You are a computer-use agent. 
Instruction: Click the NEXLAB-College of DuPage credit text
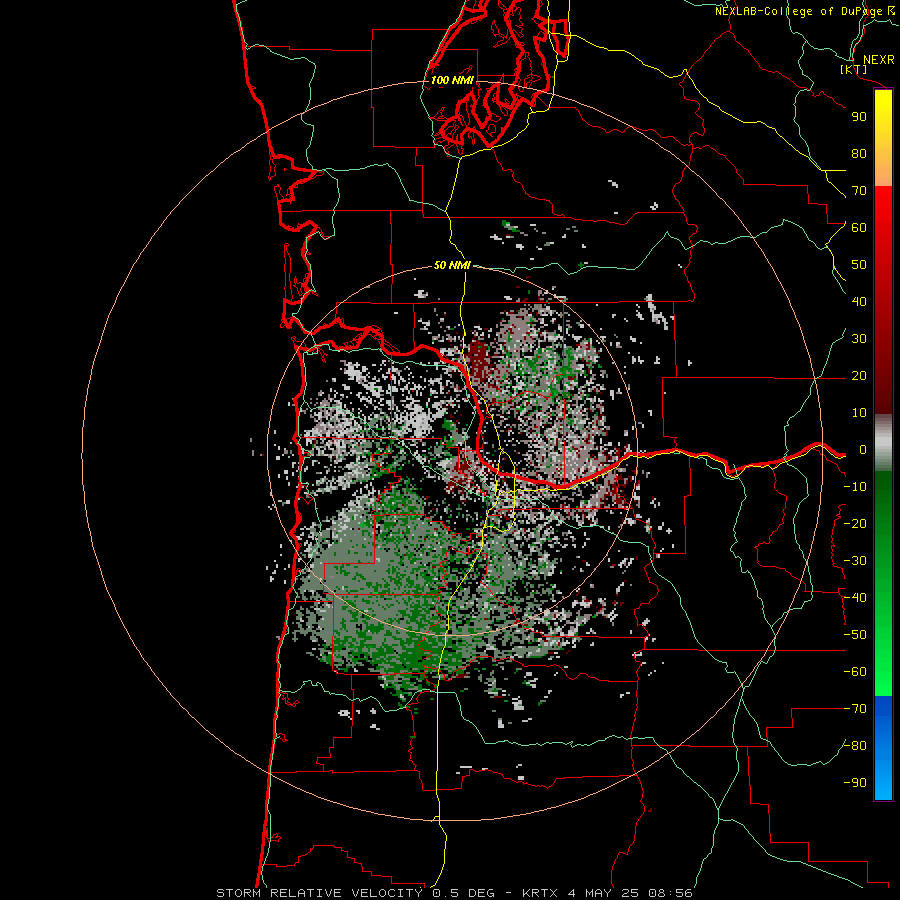(x=804, y=11)
